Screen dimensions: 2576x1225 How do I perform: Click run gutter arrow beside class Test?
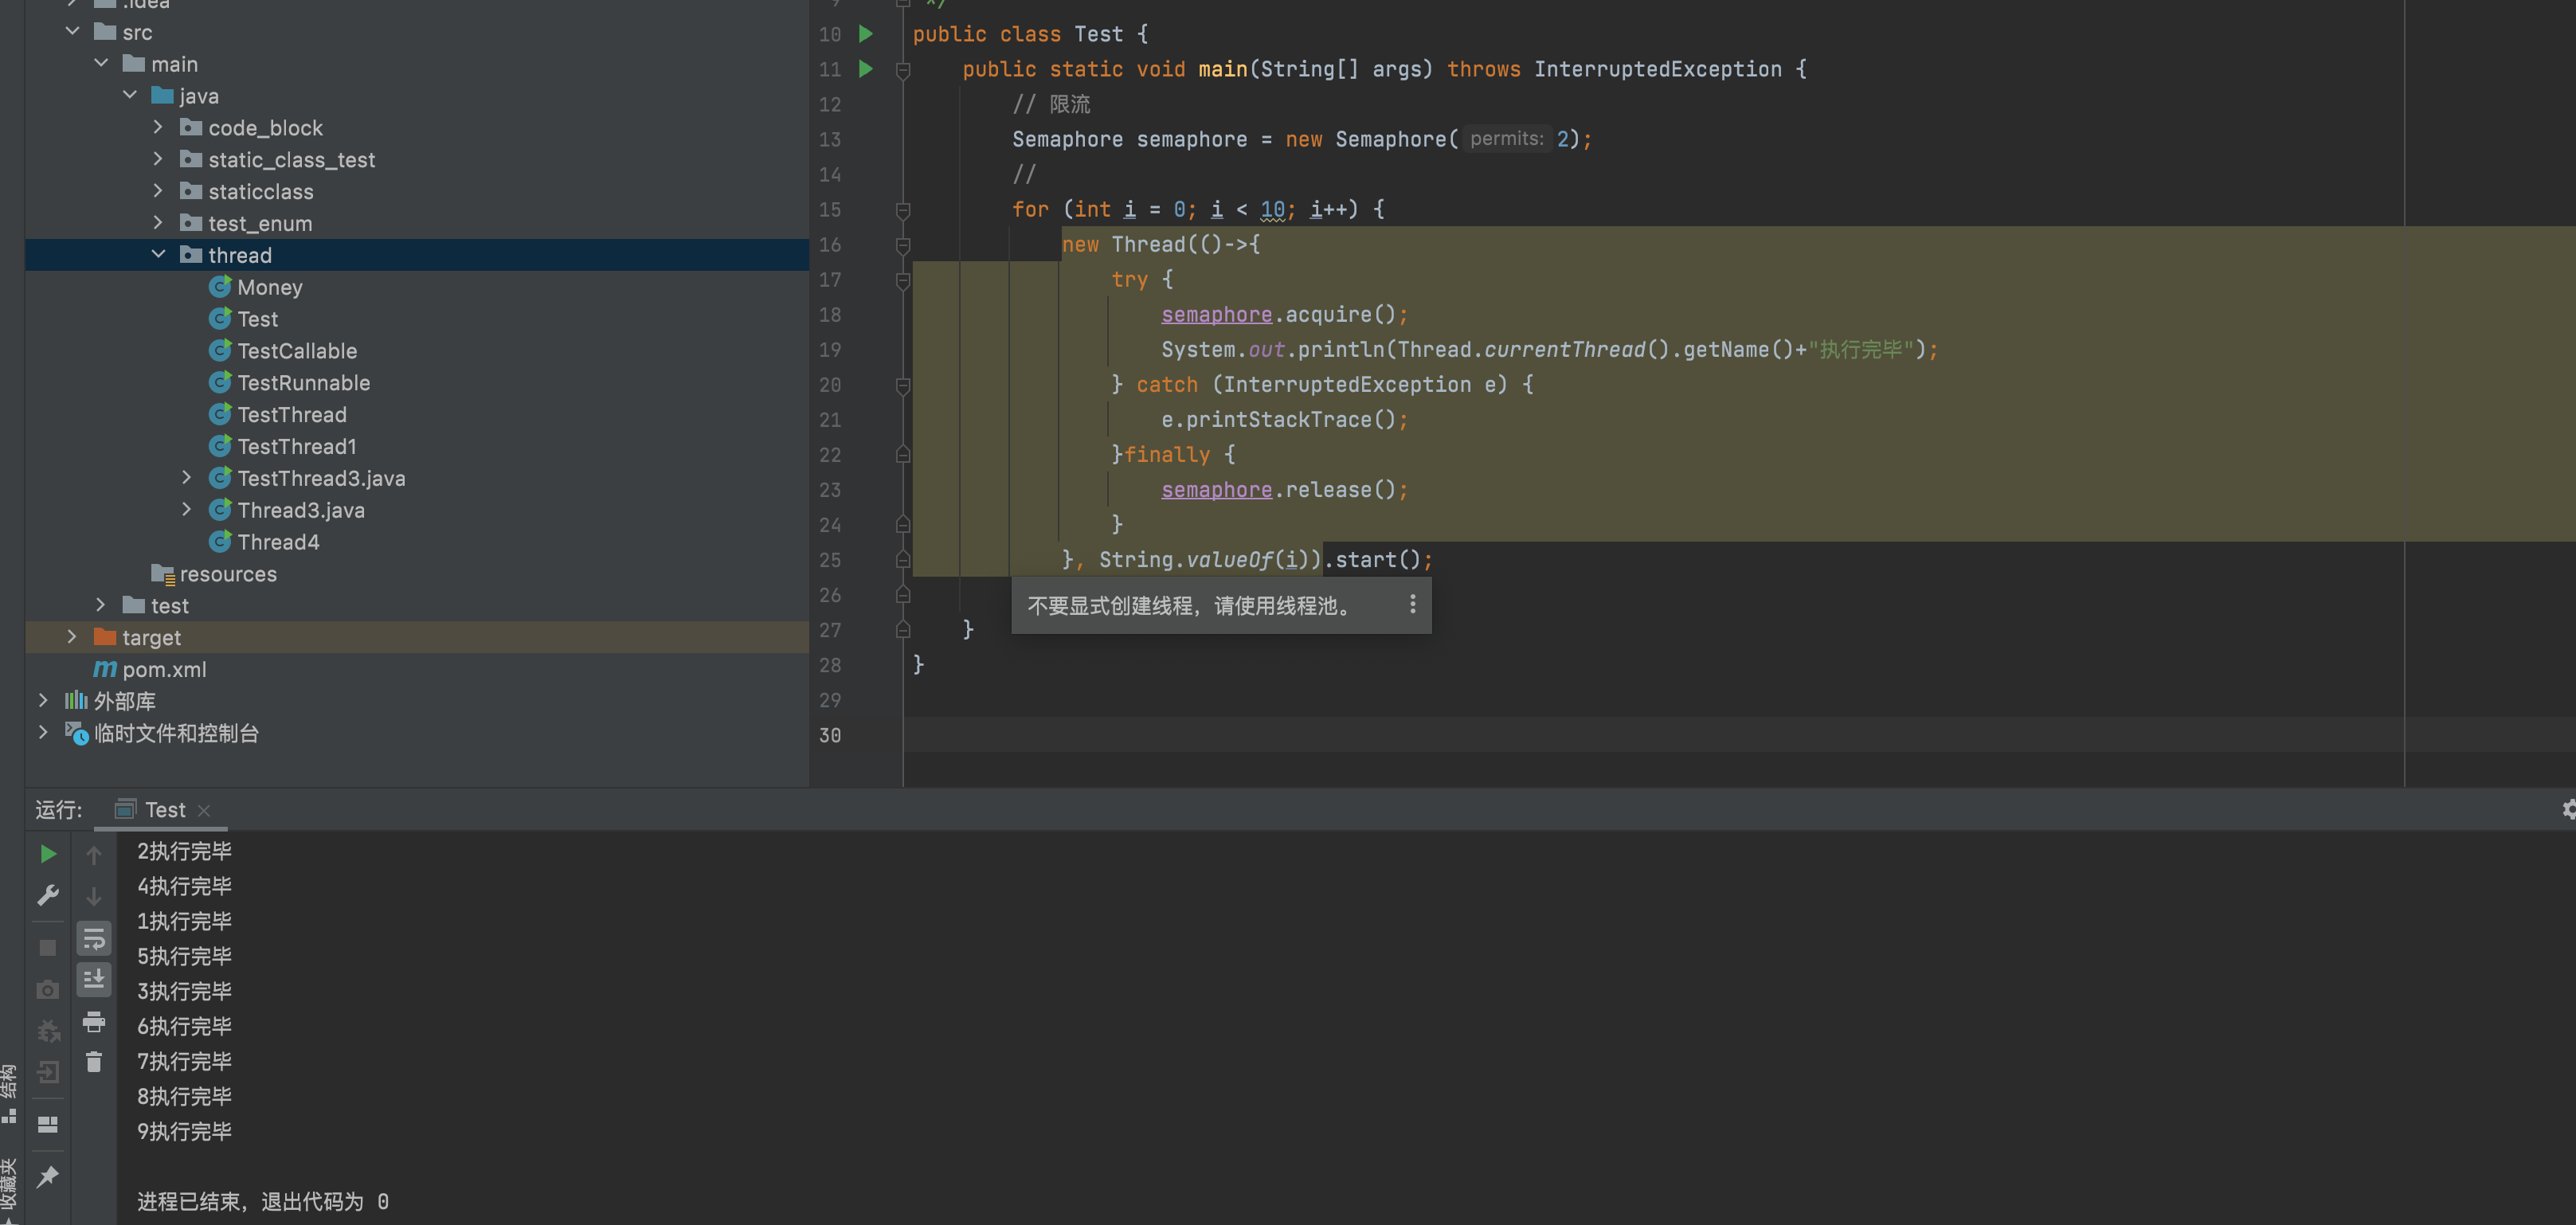point(866,34)
